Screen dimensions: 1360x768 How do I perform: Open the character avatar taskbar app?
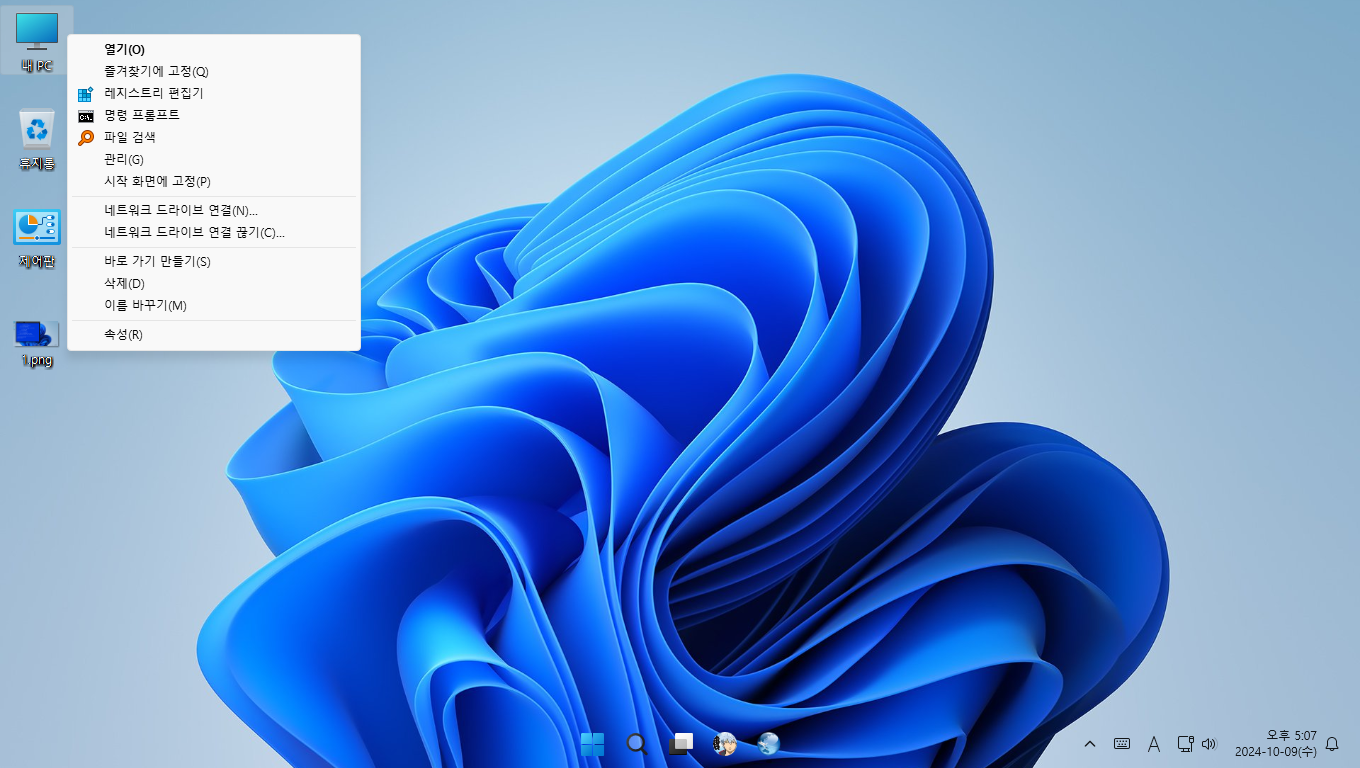725,744
